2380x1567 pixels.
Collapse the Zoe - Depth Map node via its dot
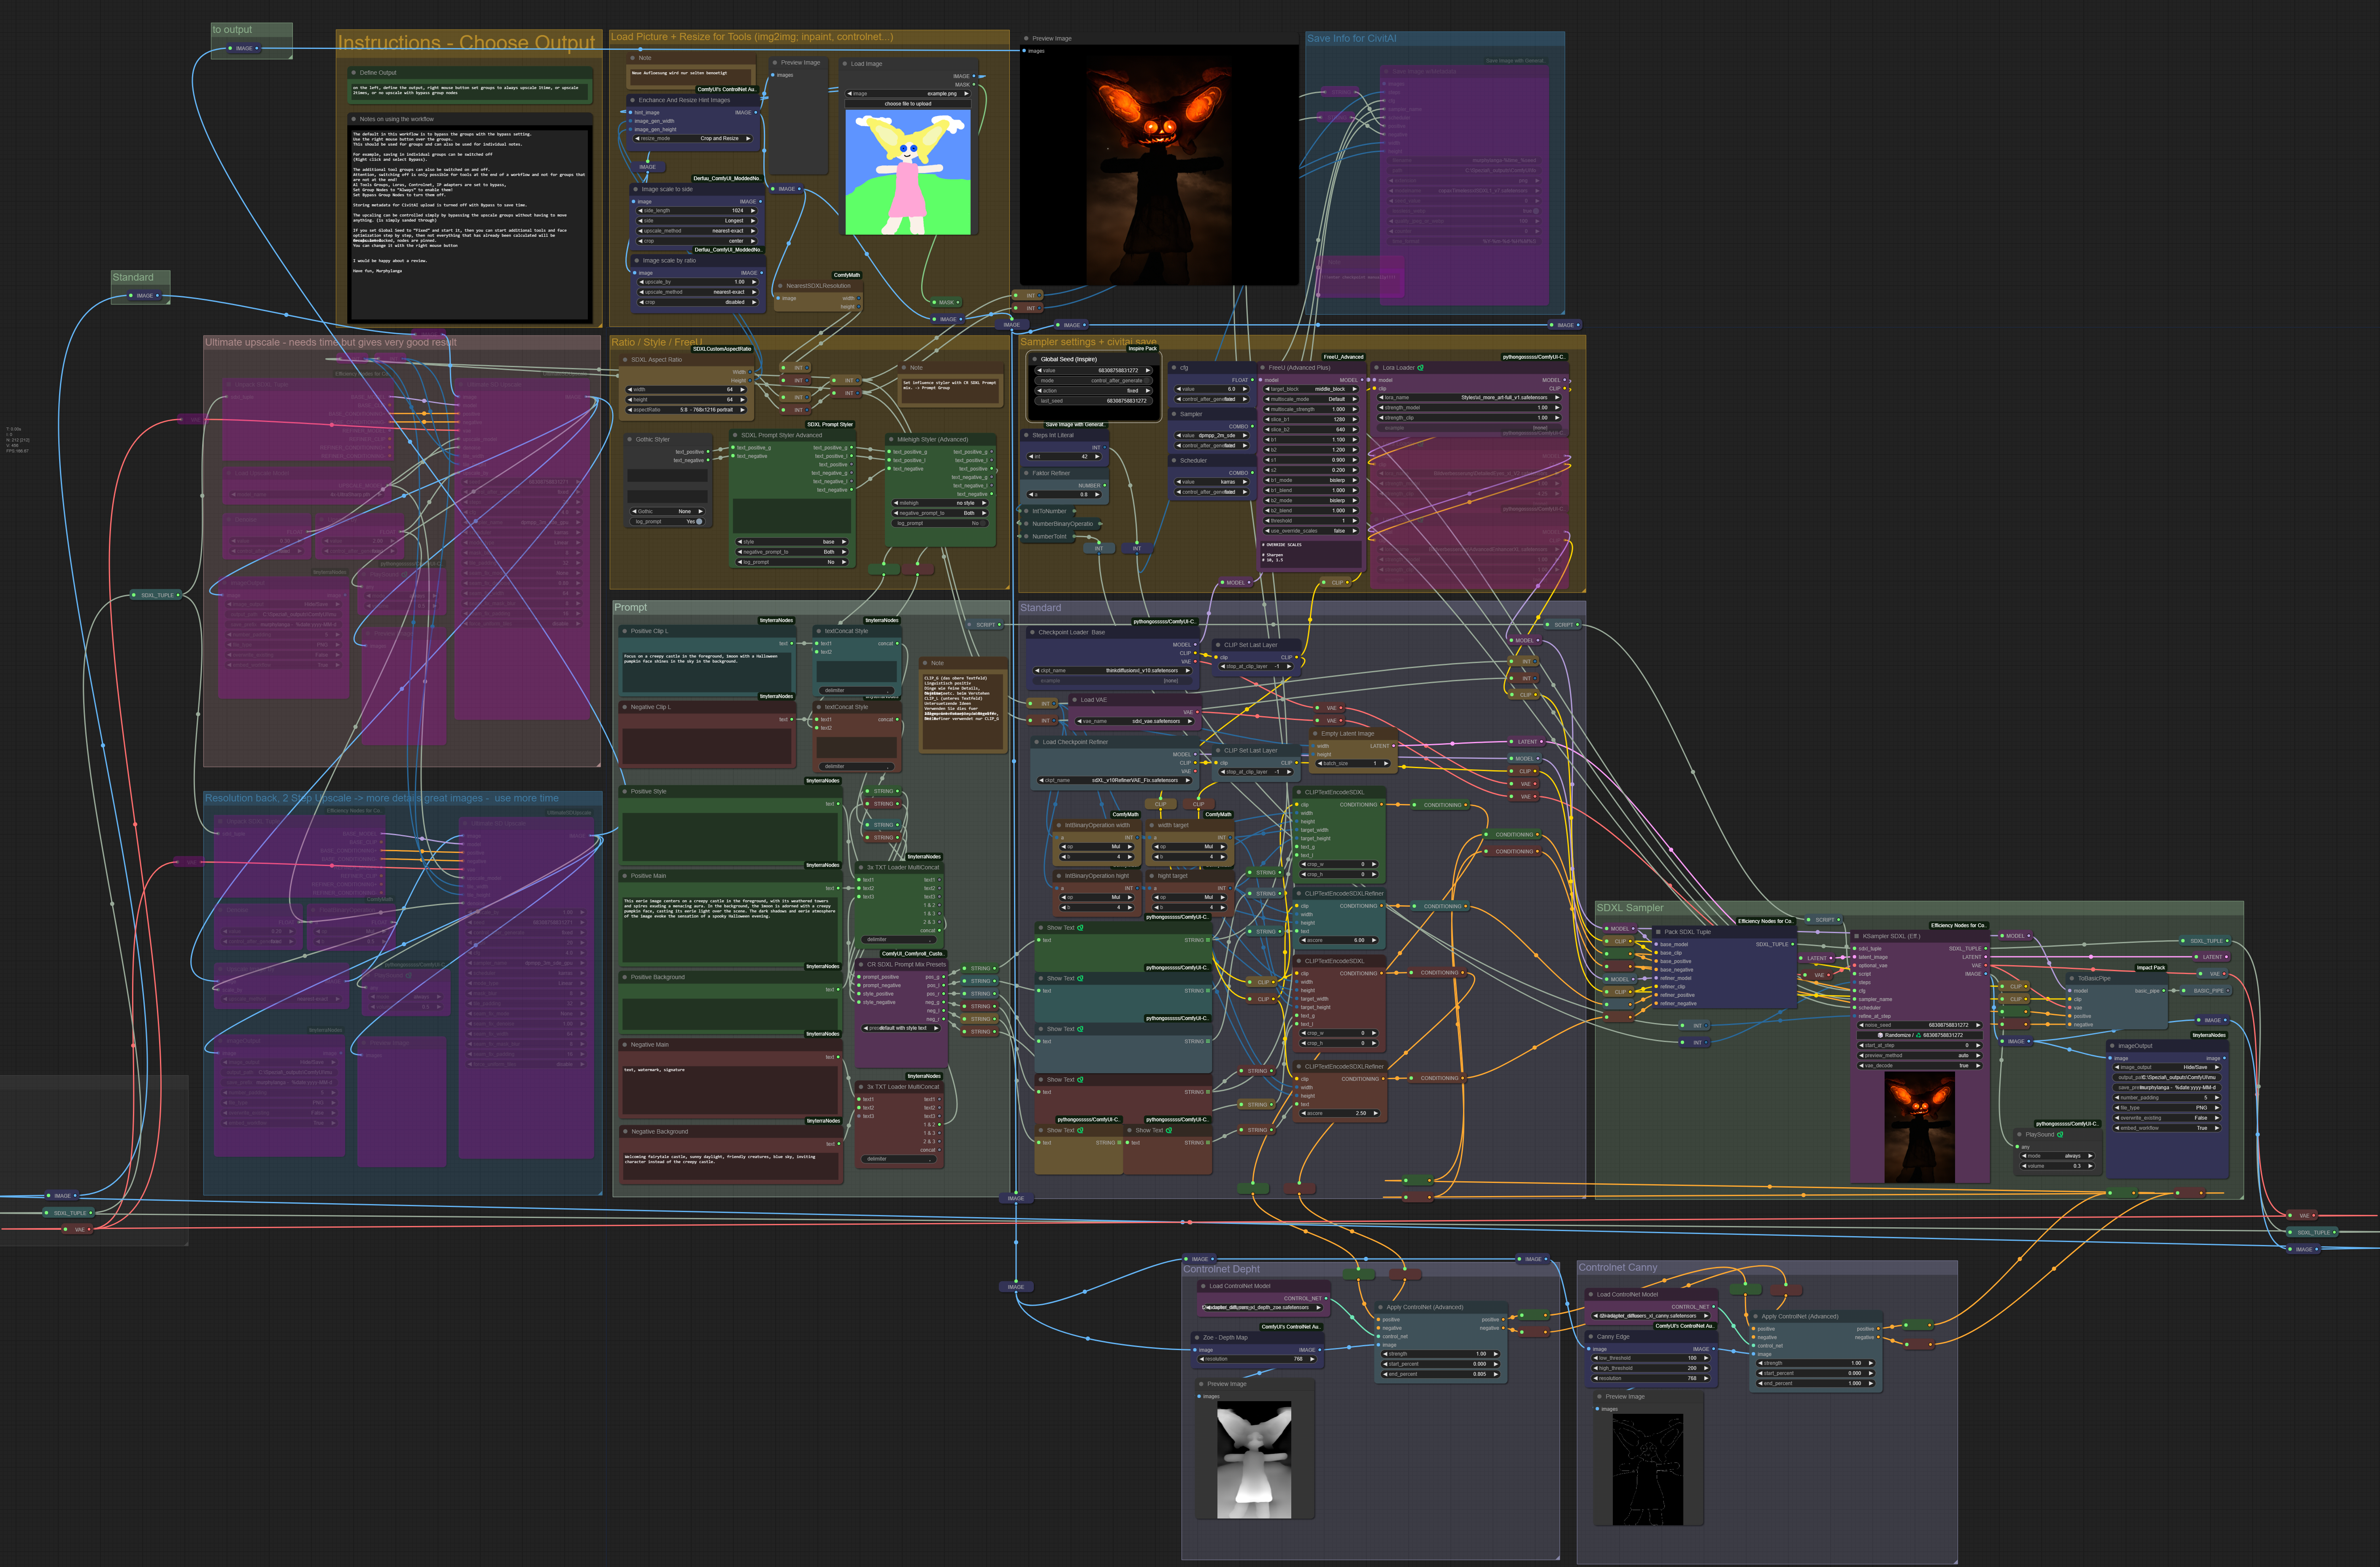pyautogui.click(x=1197, y=1337)
